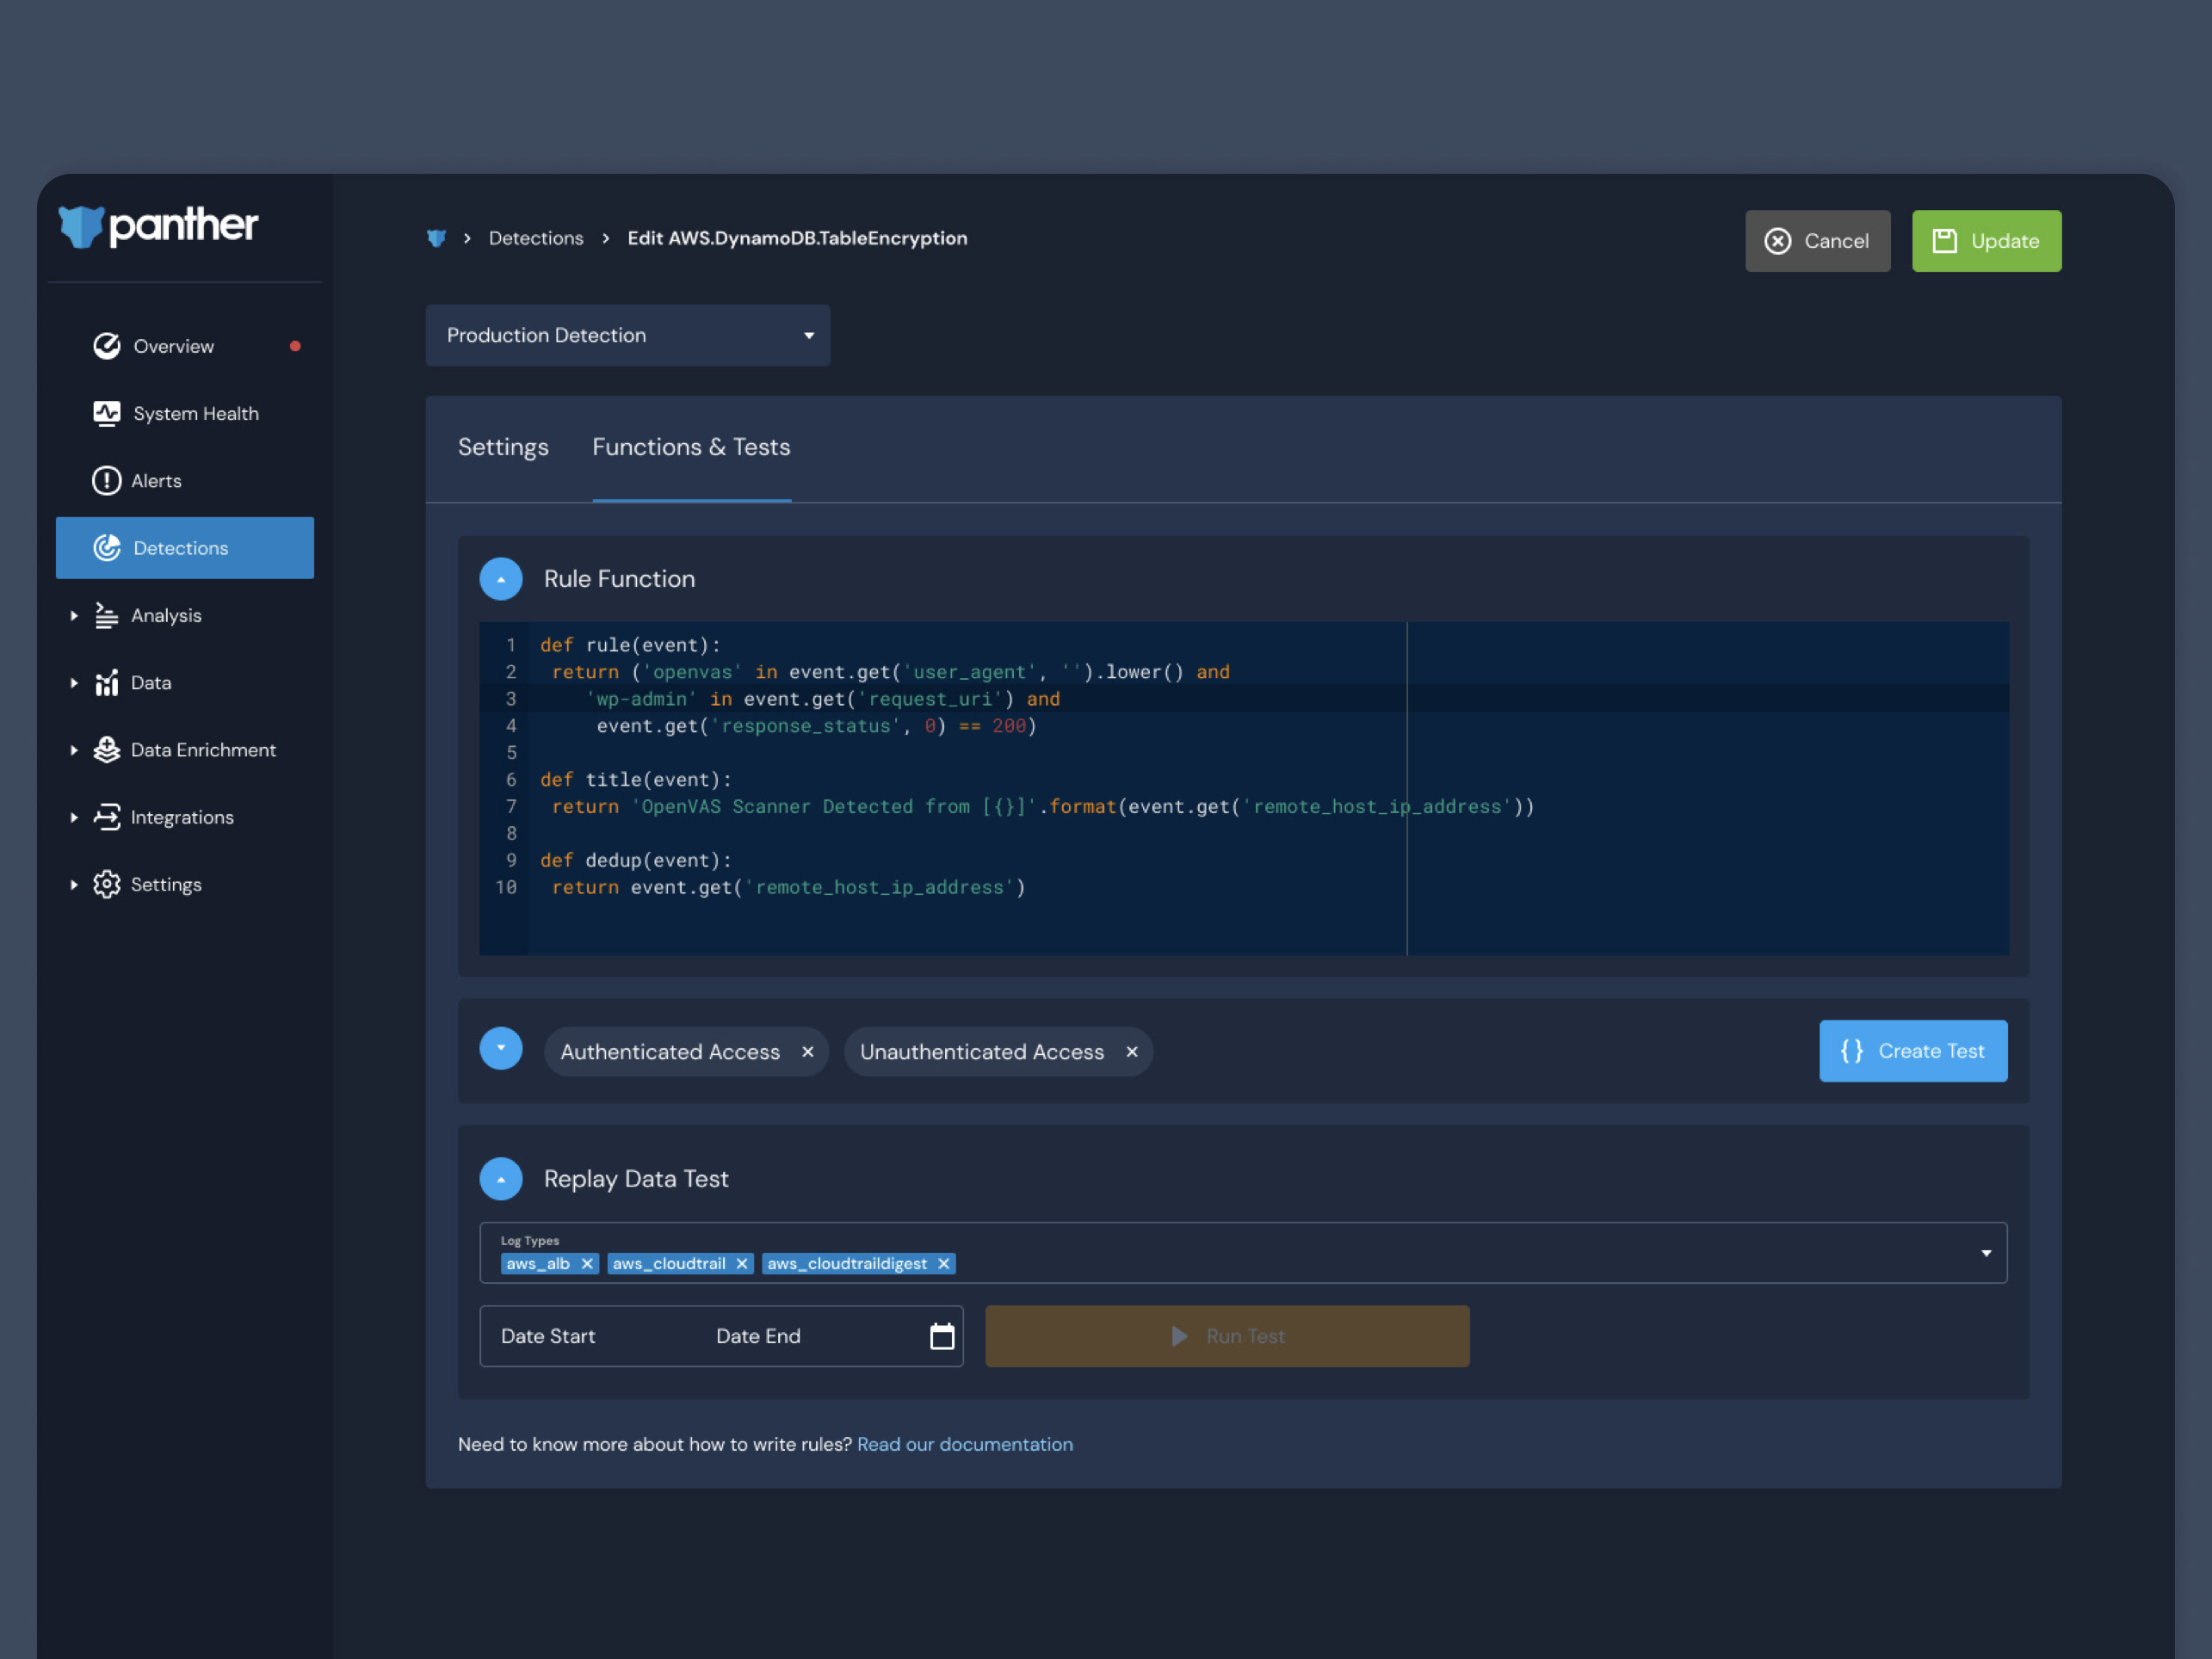Screen dimensions: 2212x1659
Task: Click the Panther home breadcrumb icon
Action: tap(436, 238)
